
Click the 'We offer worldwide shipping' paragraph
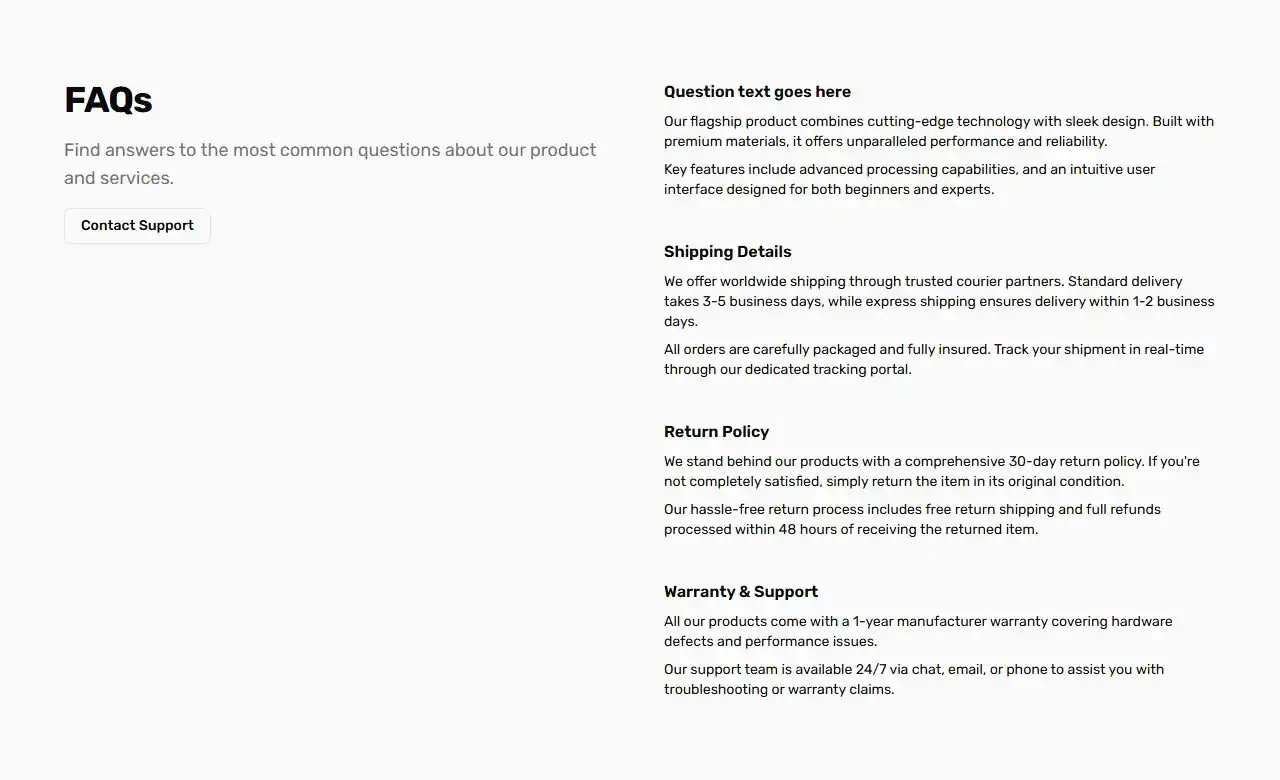[x=938, y=301]
